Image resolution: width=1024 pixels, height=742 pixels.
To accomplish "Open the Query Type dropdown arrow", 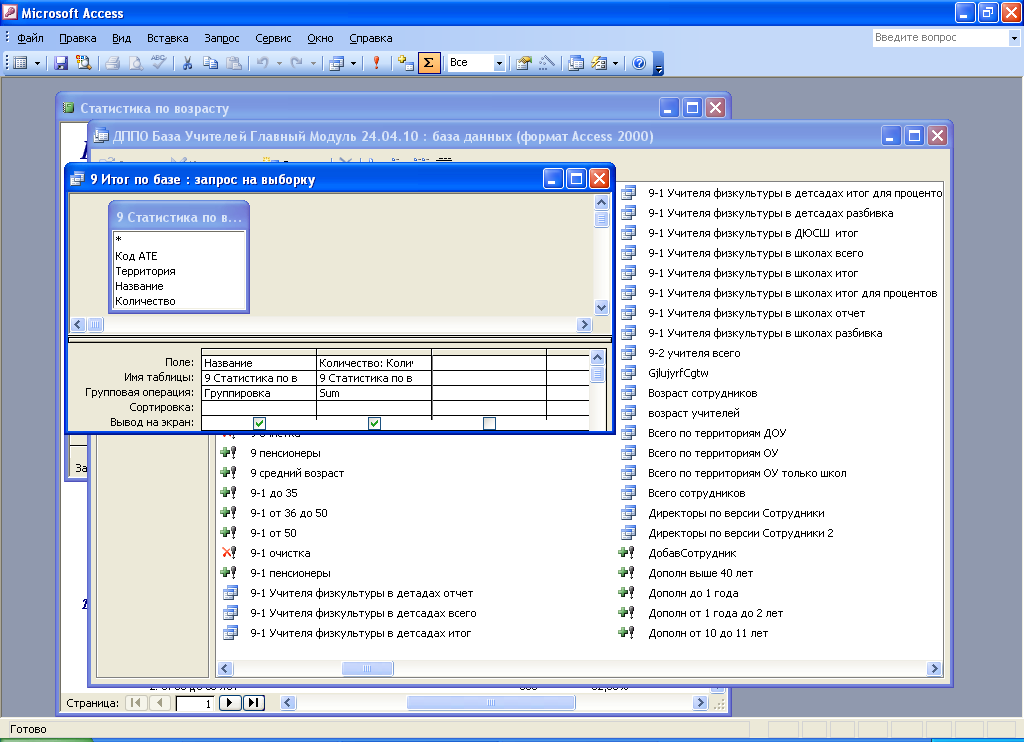I will point(353,63).
